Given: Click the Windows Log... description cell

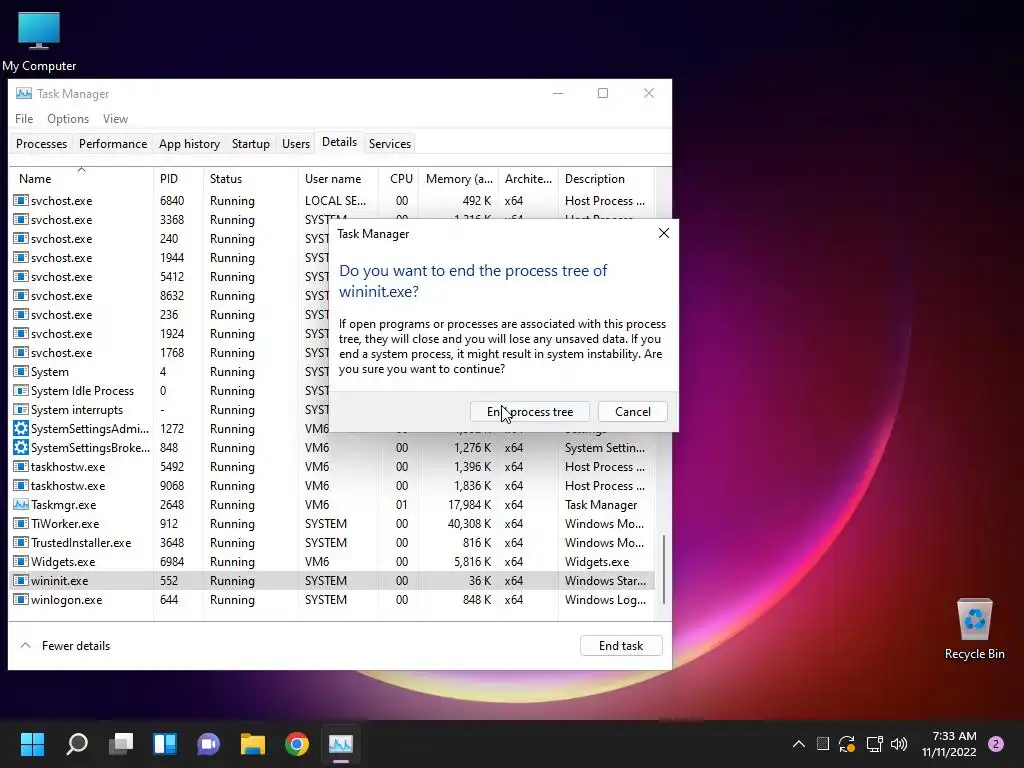Looking at the screenshot, I should (605, 600).
